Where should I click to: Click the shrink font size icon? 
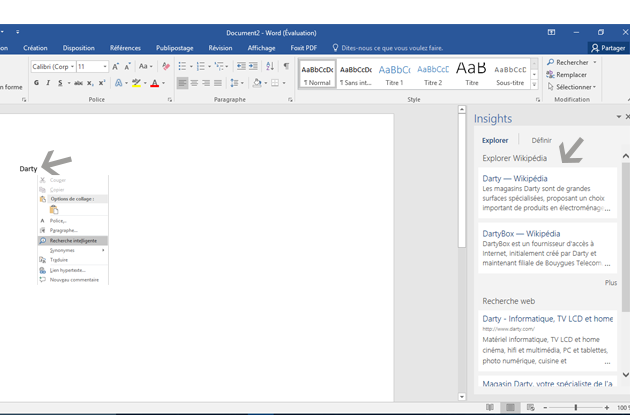(x=127, y=66)
